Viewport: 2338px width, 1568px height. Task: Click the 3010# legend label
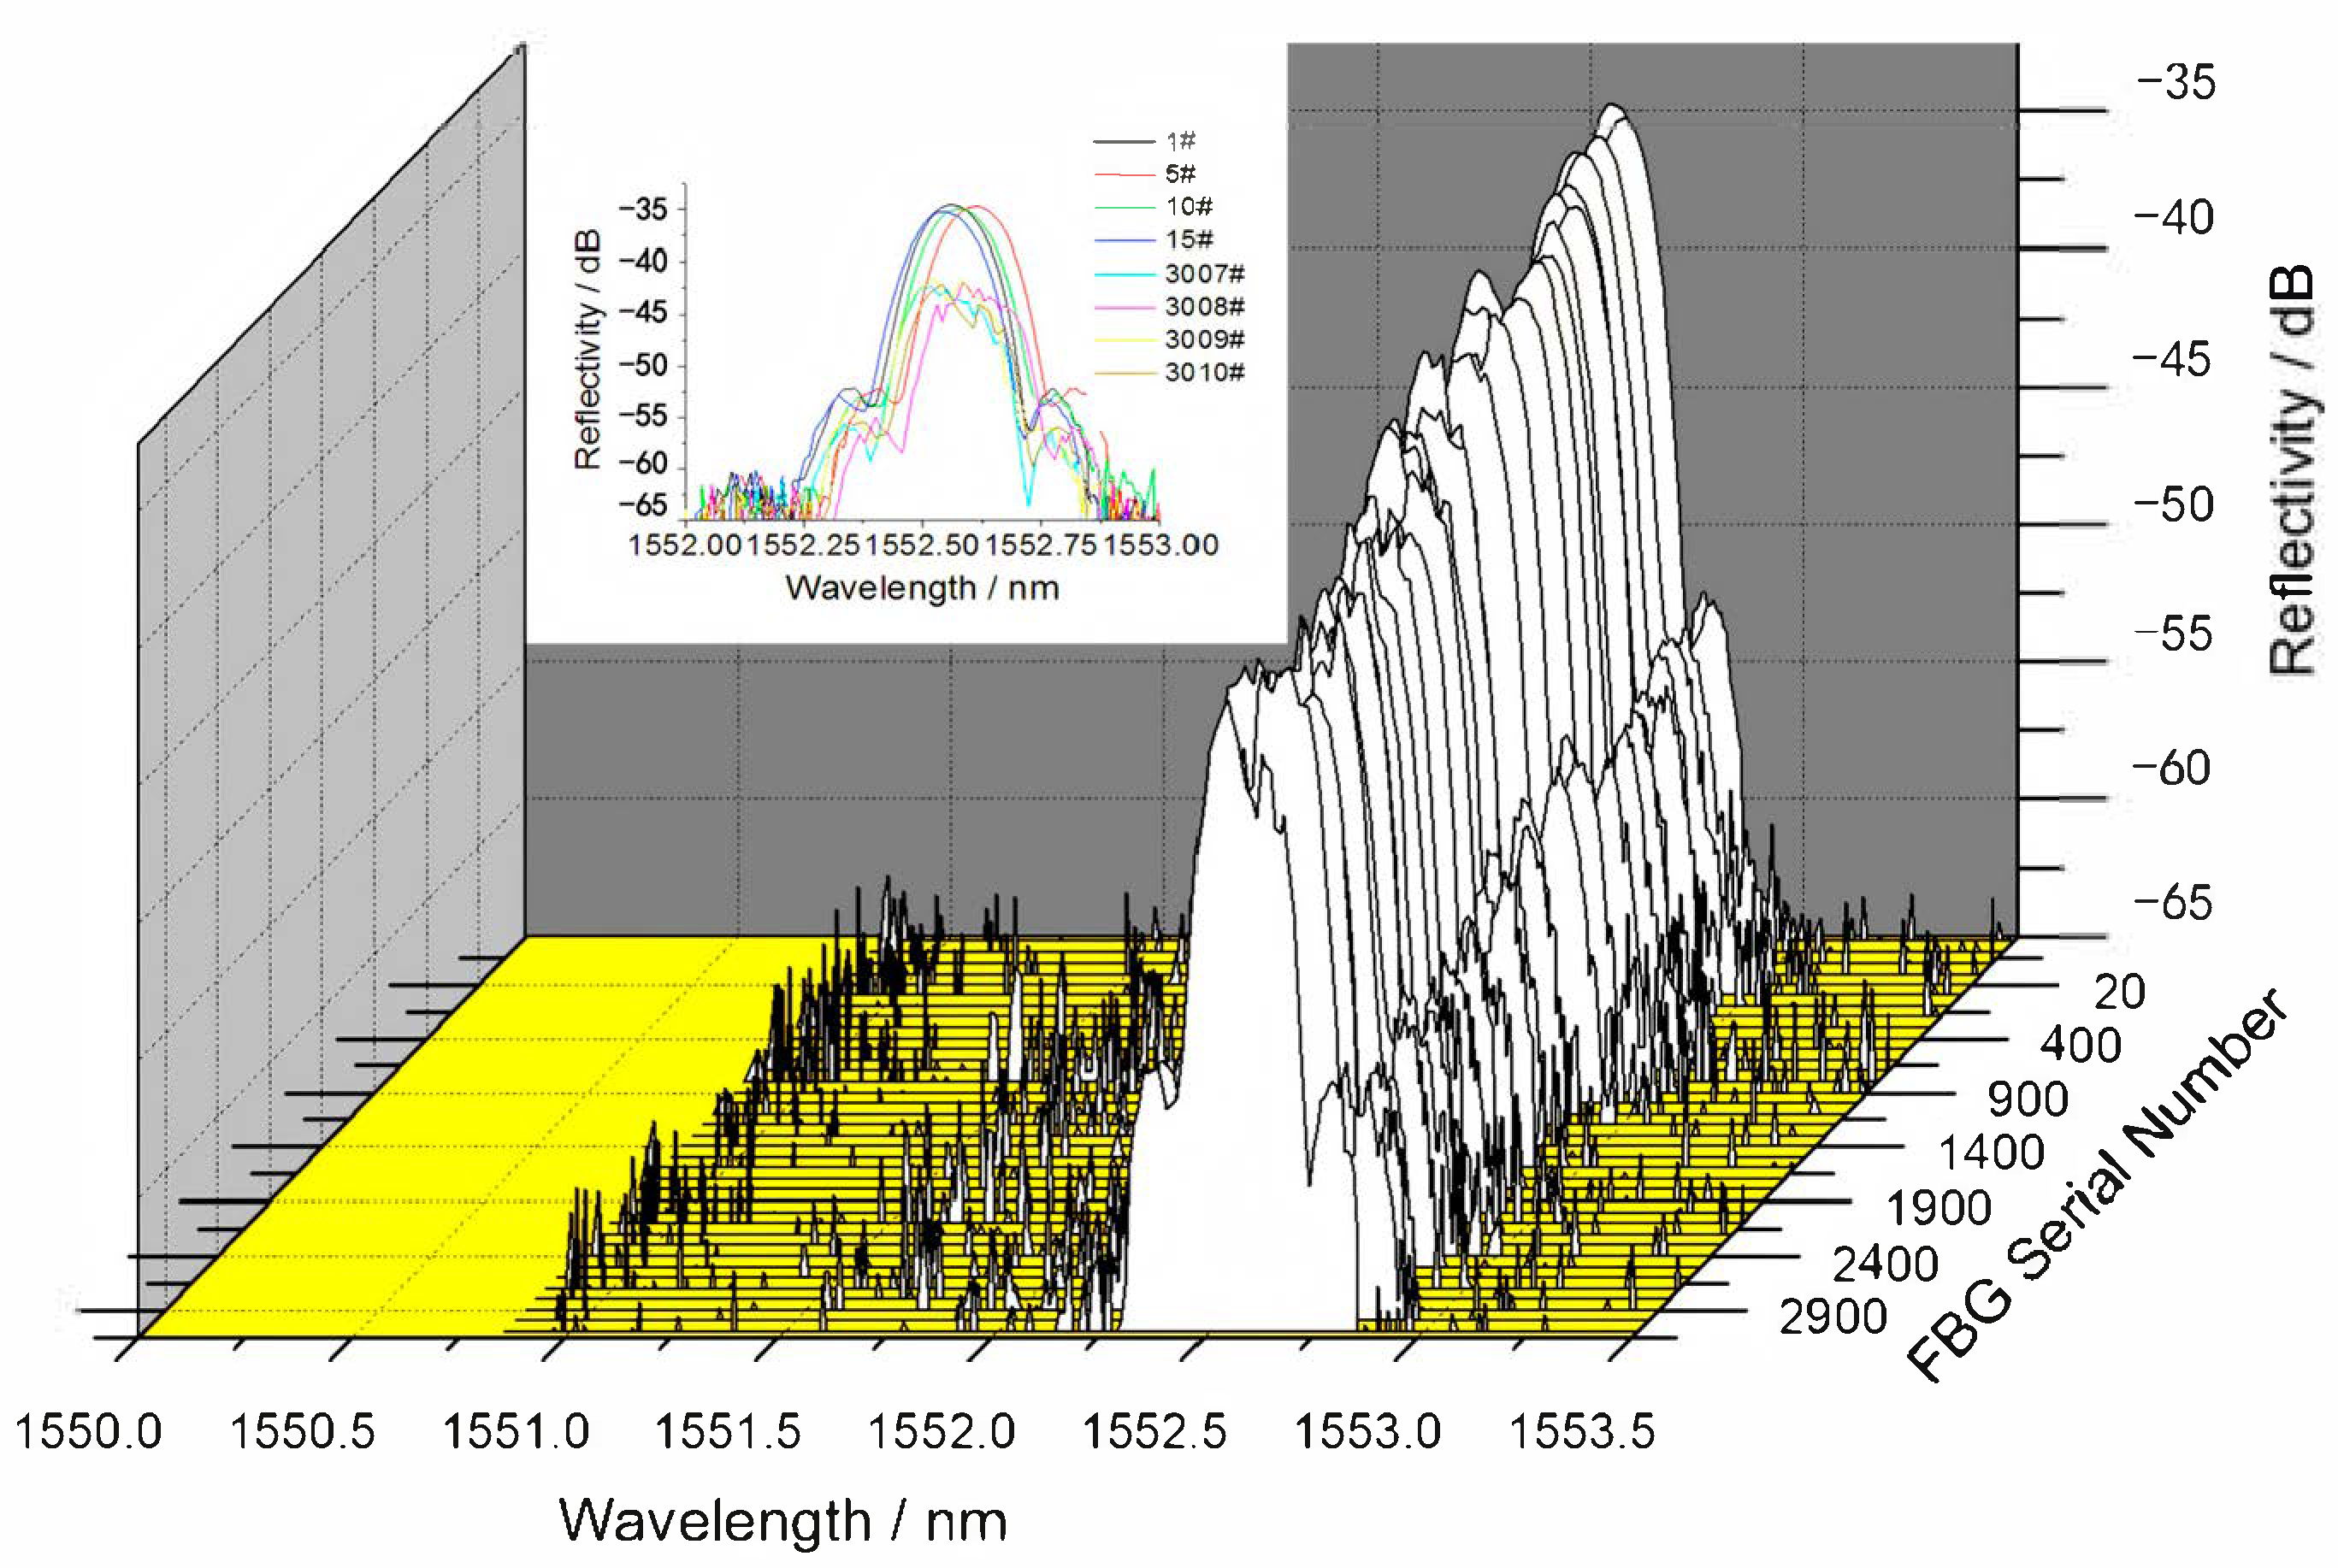coord(1204,372)
